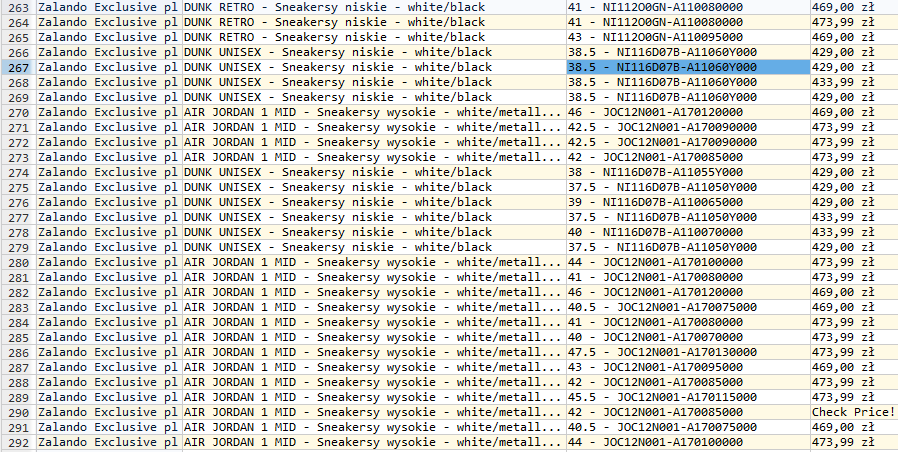Click 'DUNK UNISEX' product cell in row 276

(x=375, y=202)
